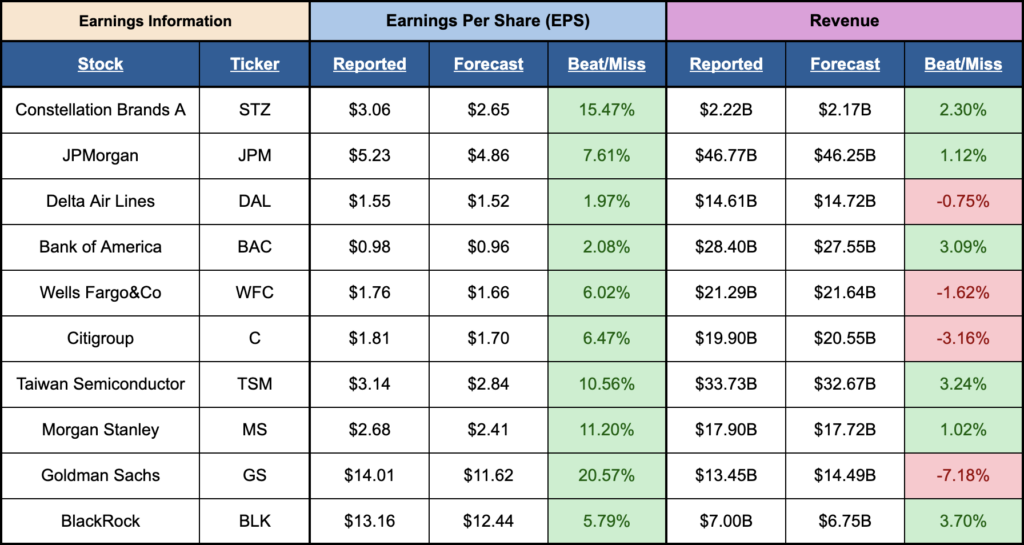Select BlackRock's $7.00B reported revenue cell
The height and width of the screenshot is (545, 1024).
click(726, 521)
